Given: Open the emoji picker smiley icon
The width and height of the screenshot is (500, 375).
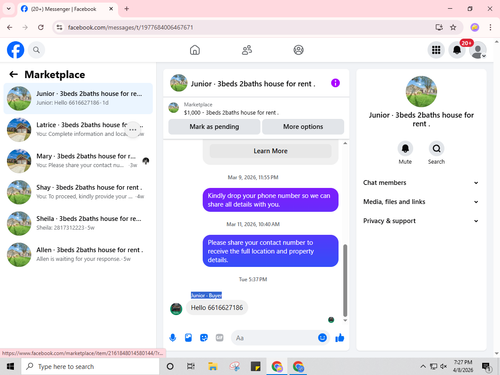Looking at the screenshot, I should pos(322,338).
